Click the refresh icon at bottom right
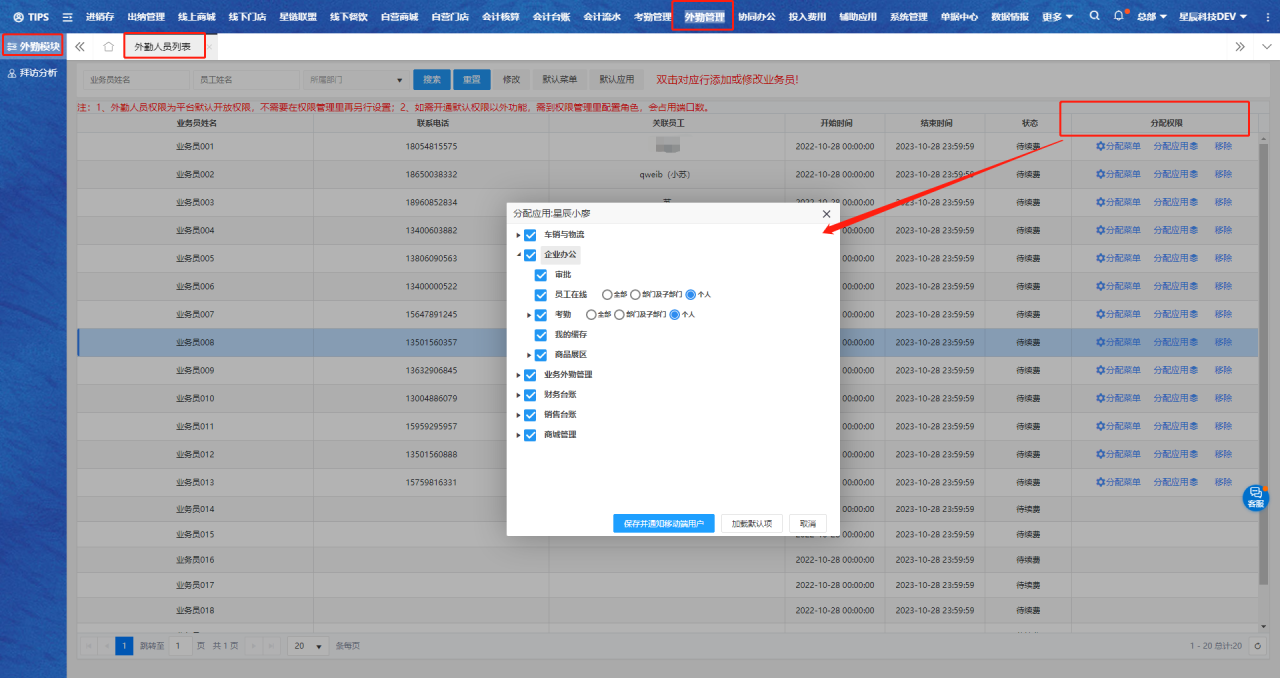Image resolution: width=1280 pixels, height=678 pixels. [1258, 646]
